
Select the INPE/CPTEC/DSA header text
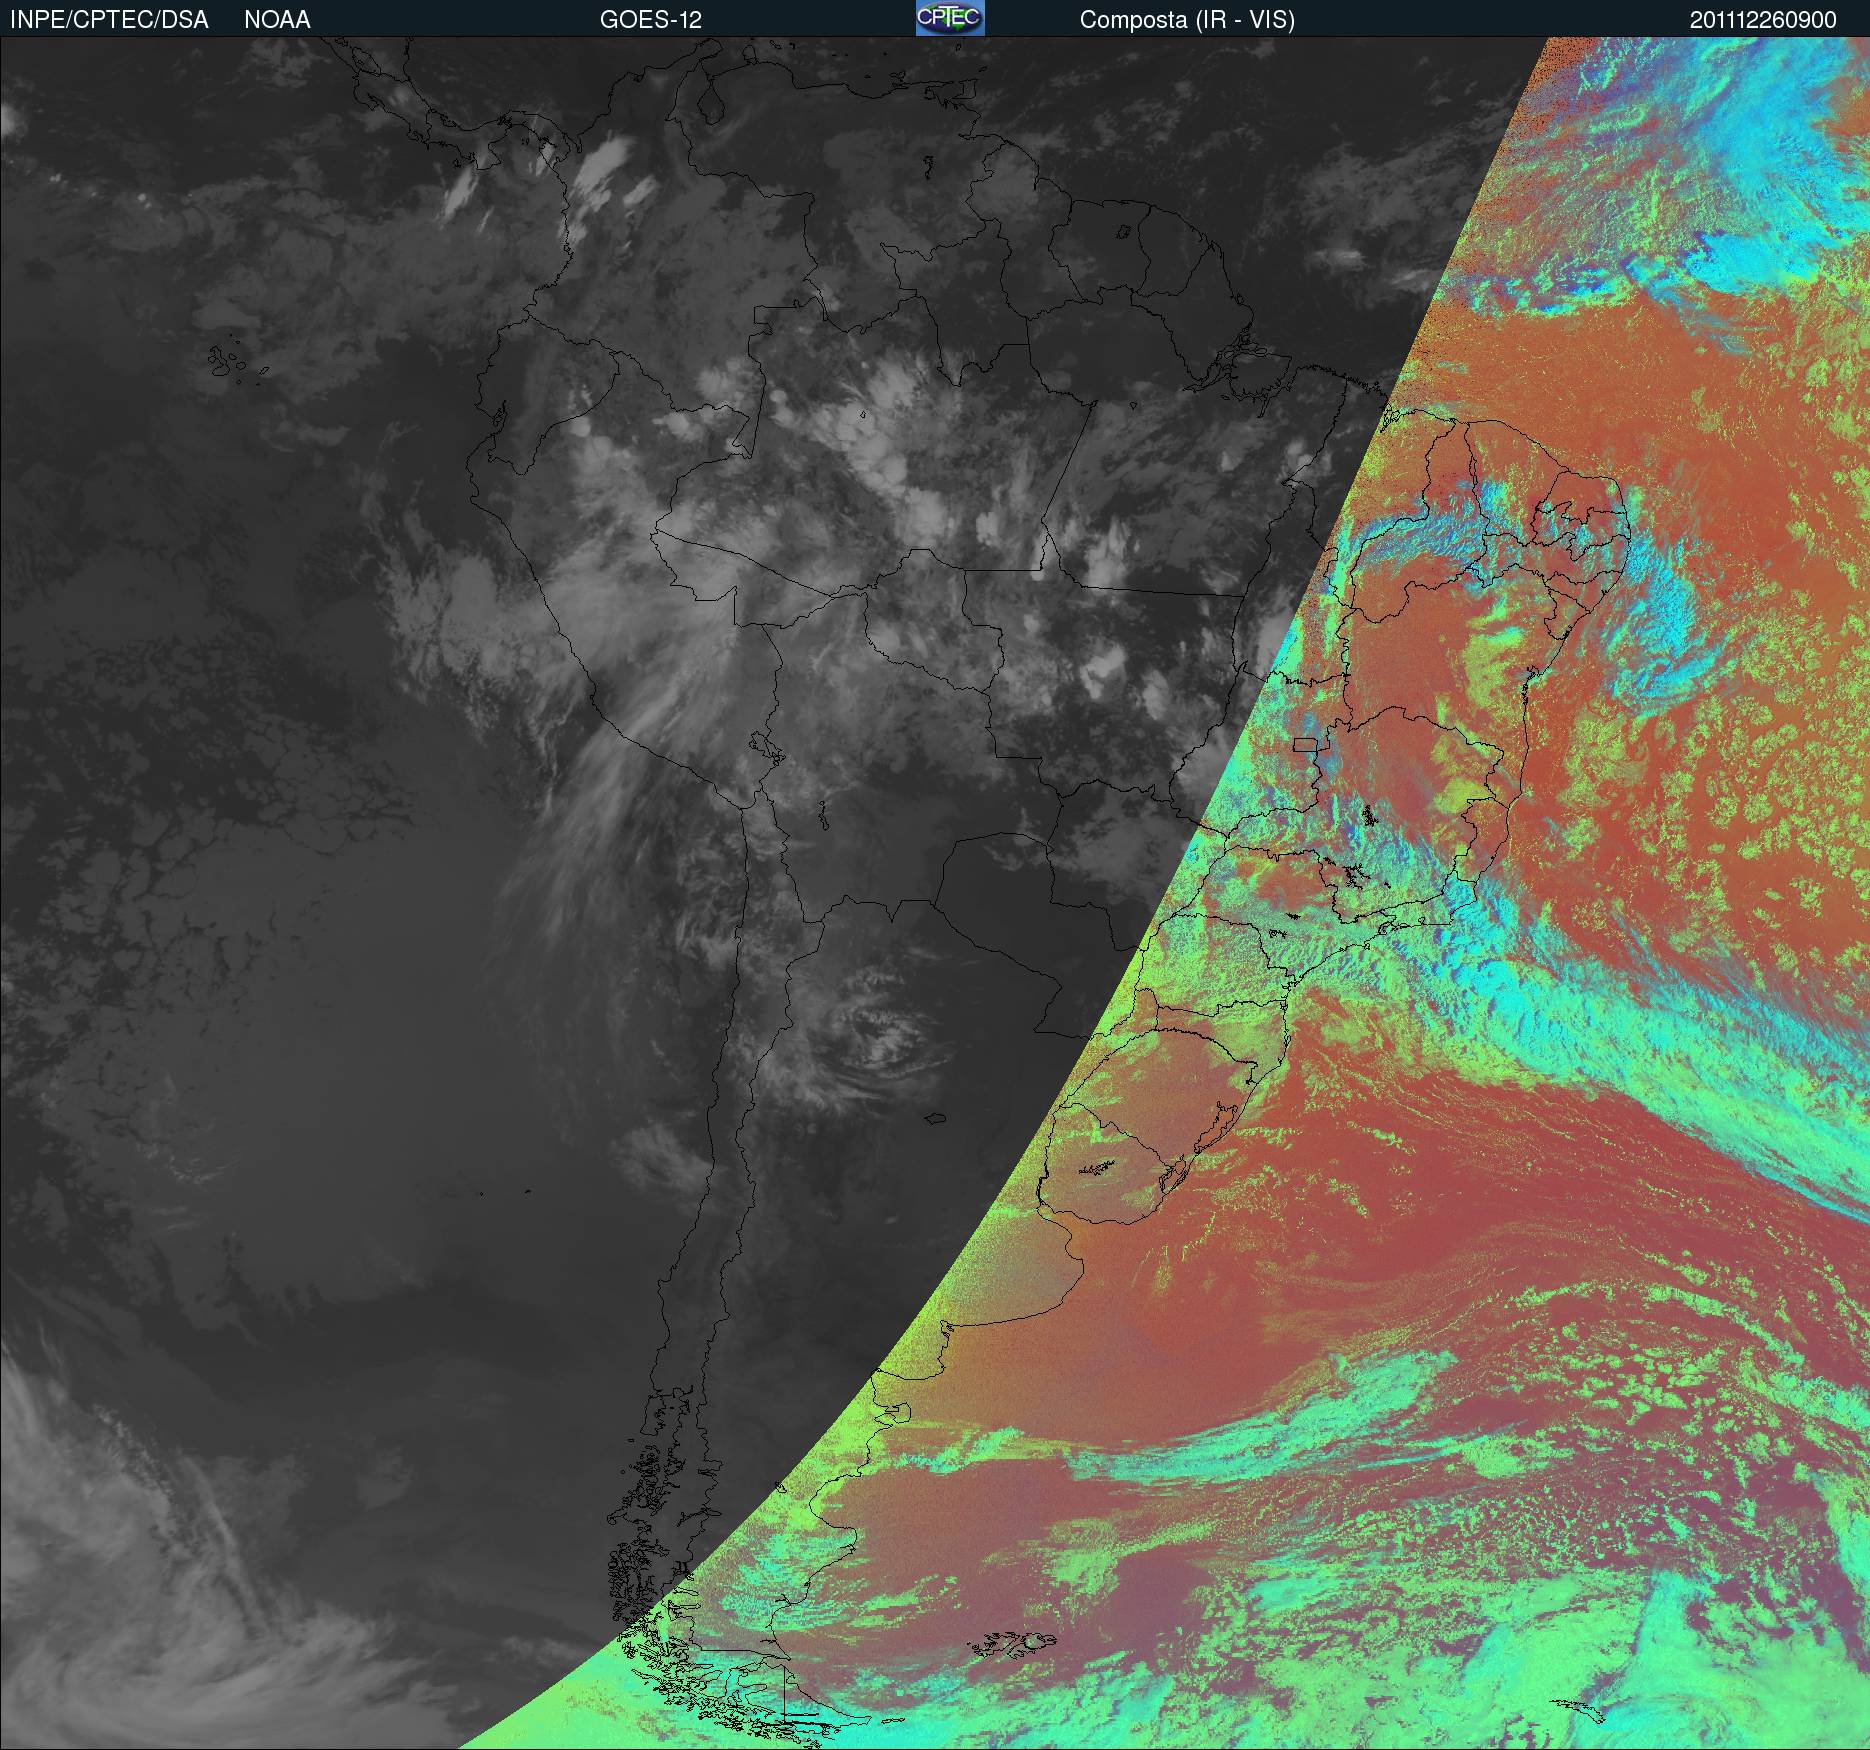pos(109,20)
